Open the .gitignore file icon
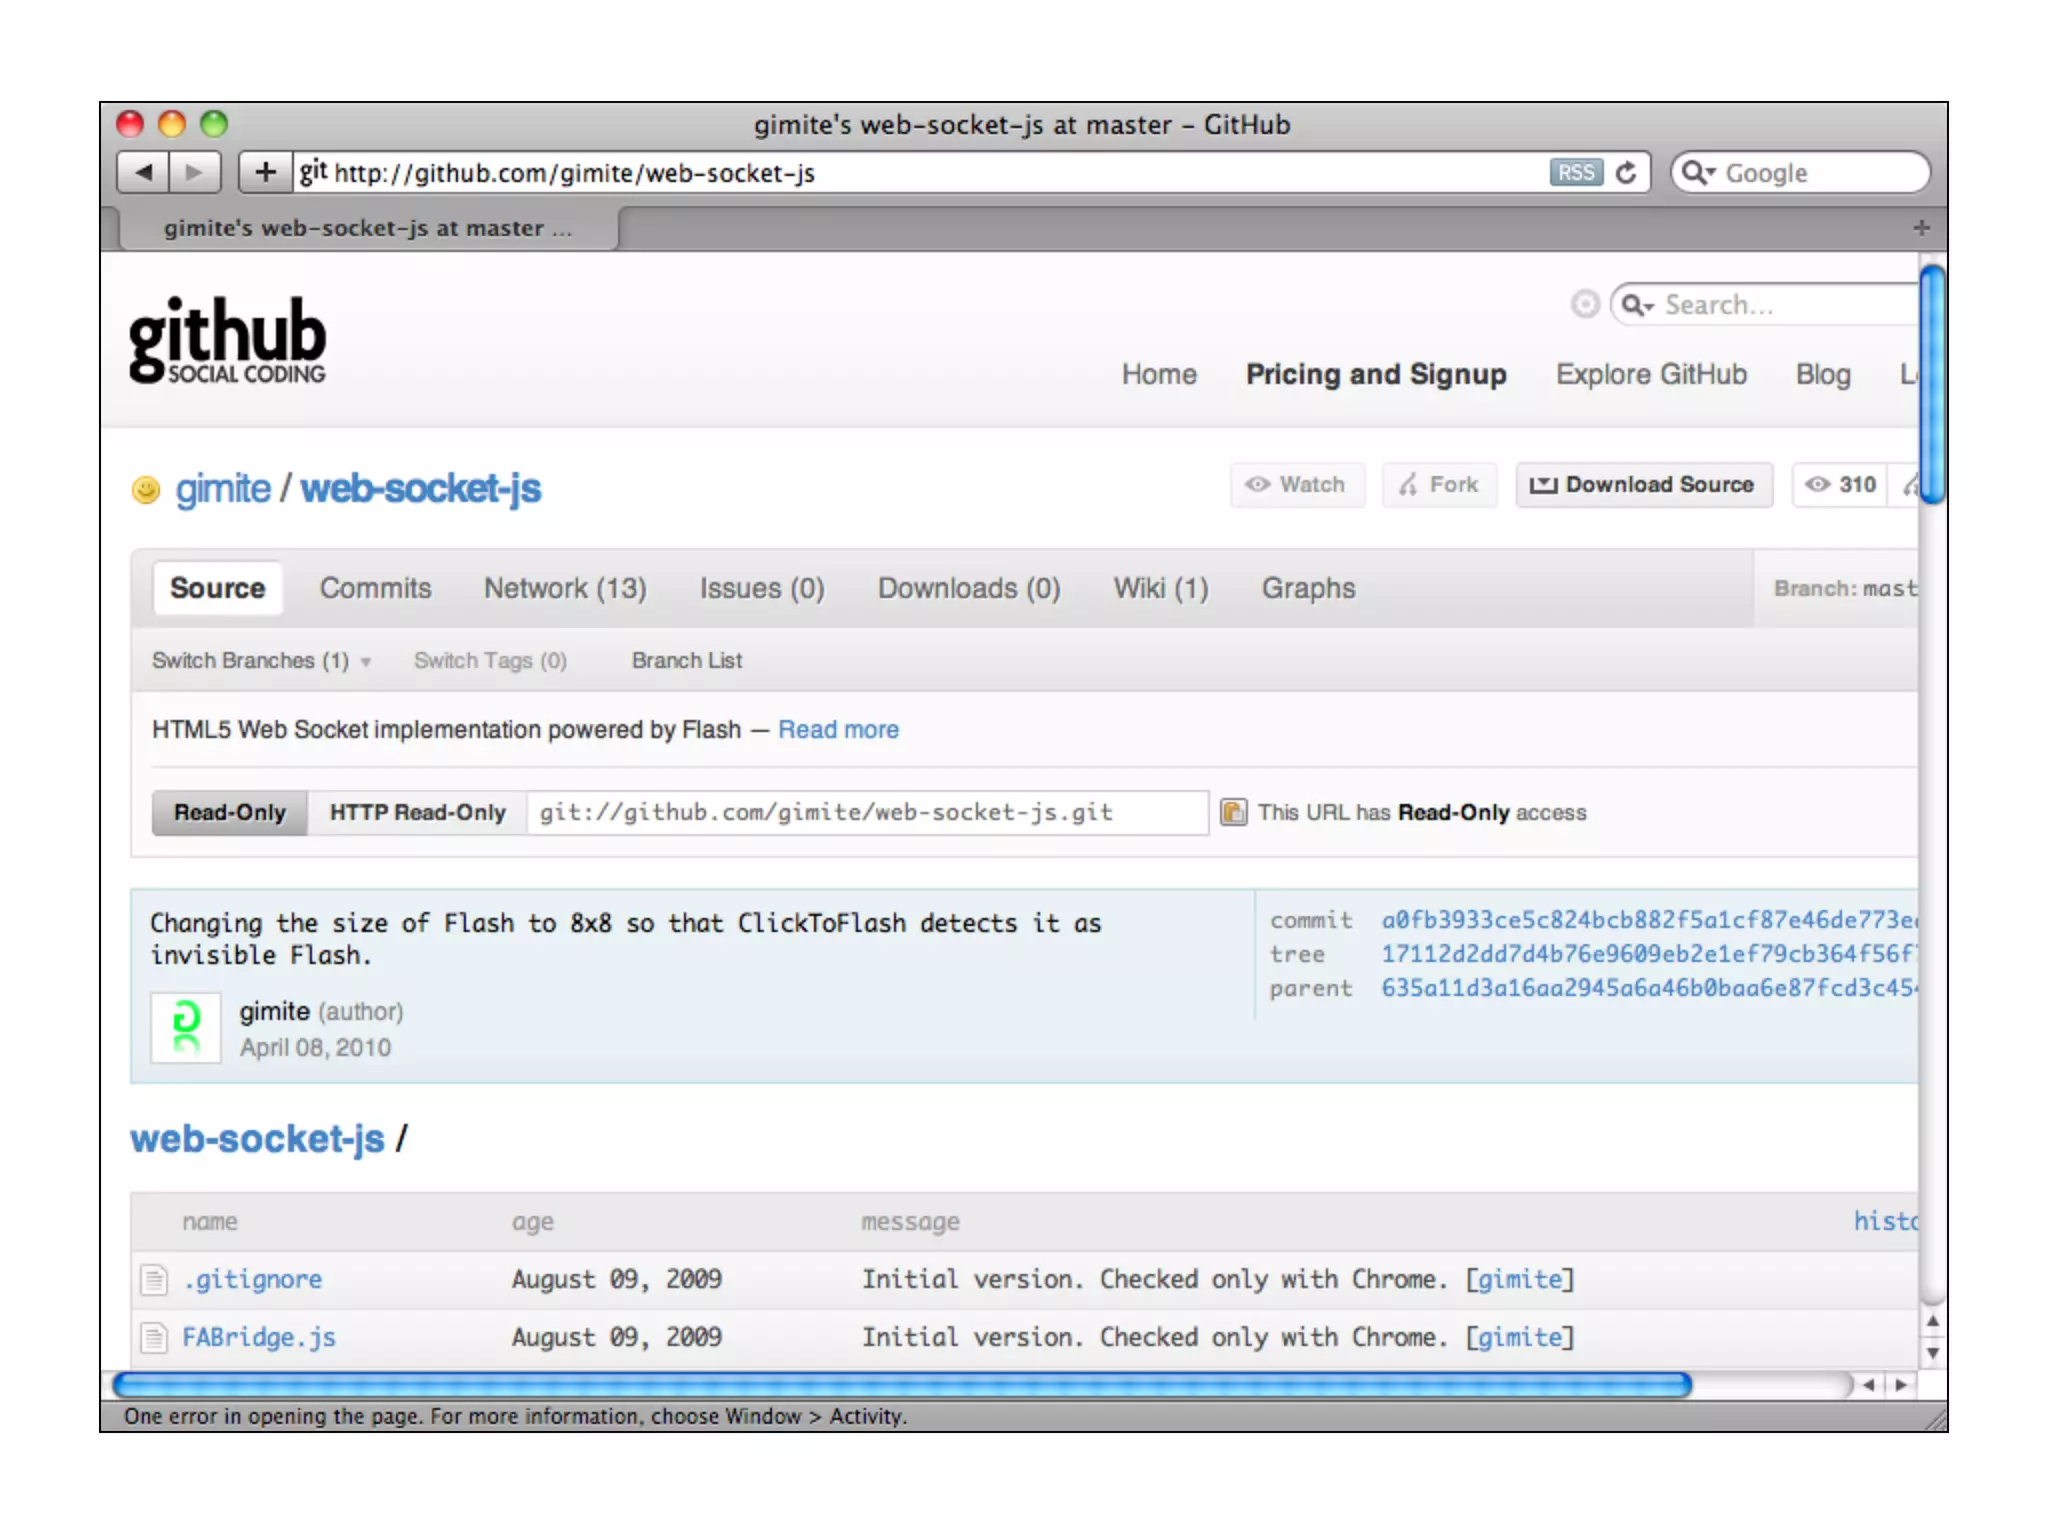Image resolution: width=2048 pixels, height=1536 pixels. point(154,1279)
